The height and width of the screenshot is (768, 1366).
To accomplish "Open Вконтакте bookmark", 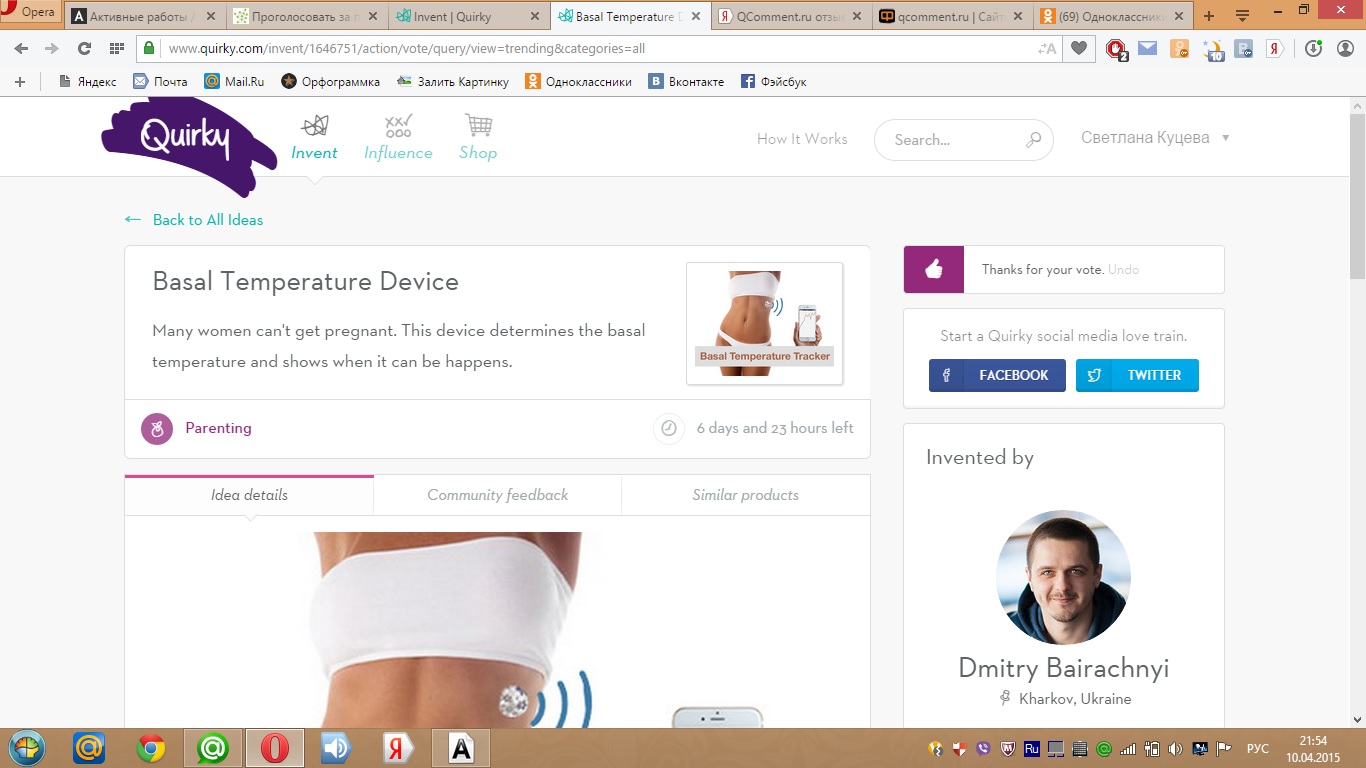I will tap(686, 81).
